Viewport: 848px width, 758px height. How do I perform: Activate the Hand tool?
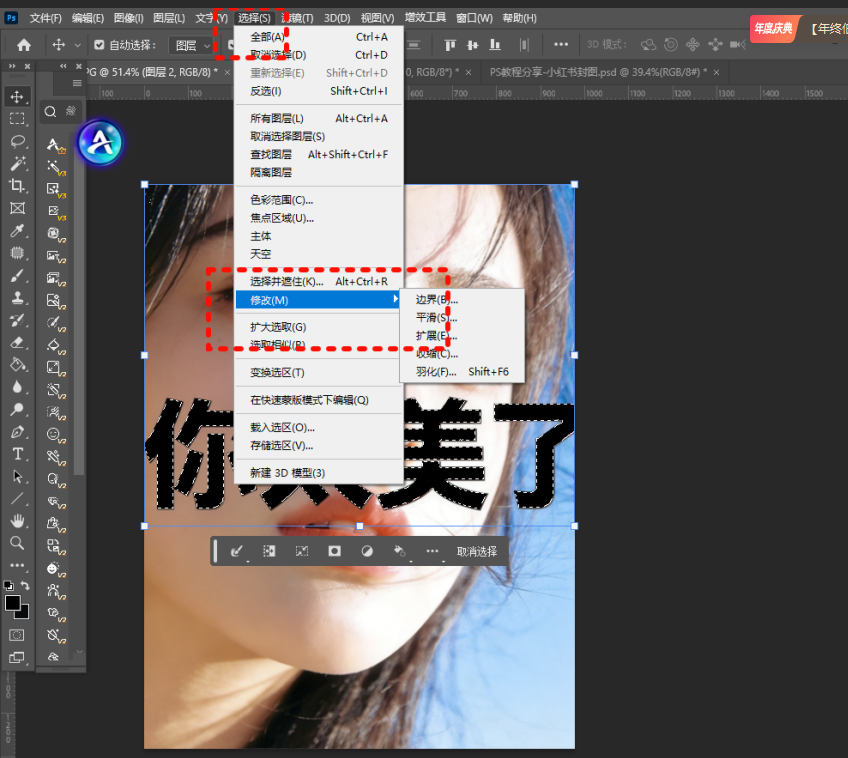point(17,520)
